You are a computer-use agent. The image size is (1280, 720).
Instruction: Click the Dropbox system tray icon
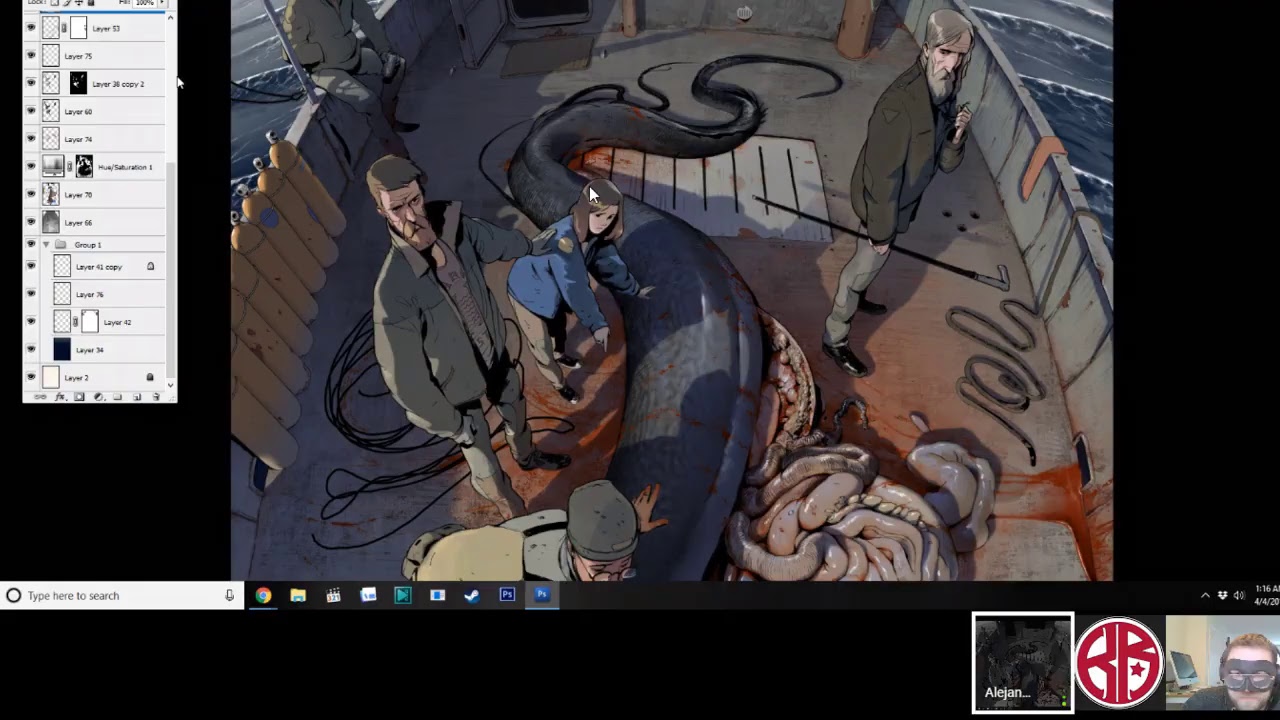[1222, 595]
